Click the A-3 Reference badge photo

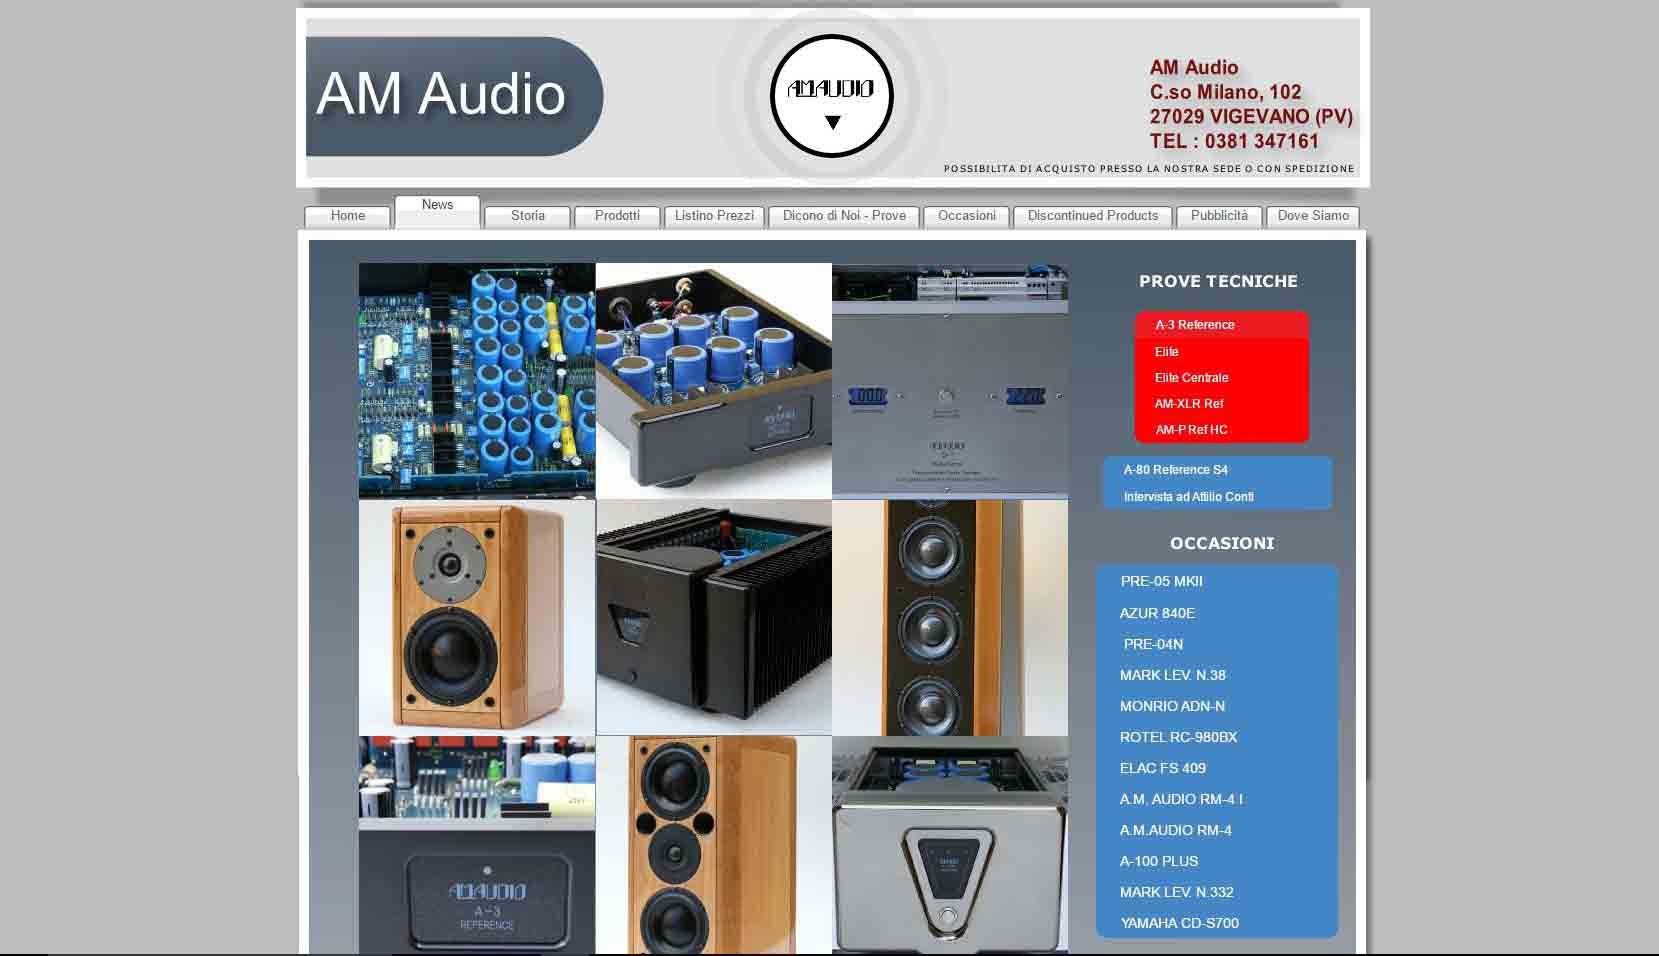[x=477, y=846]
